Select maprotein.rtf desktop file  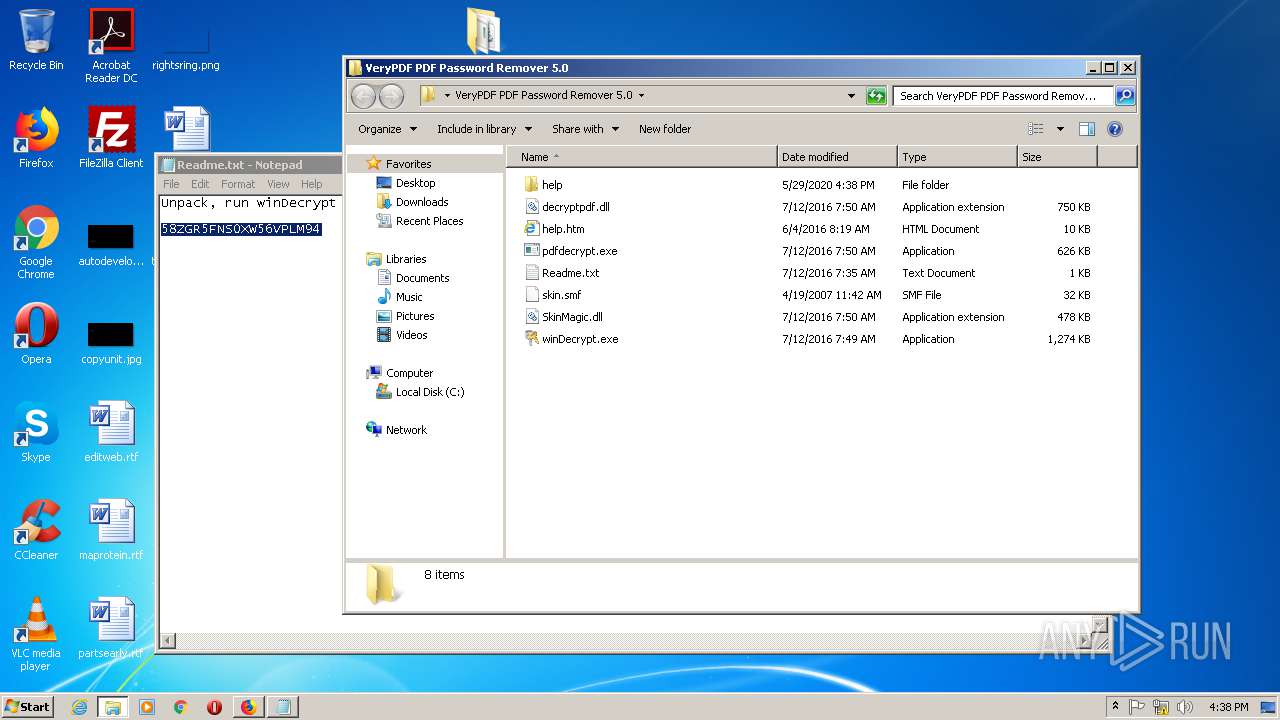pos(111,530)
